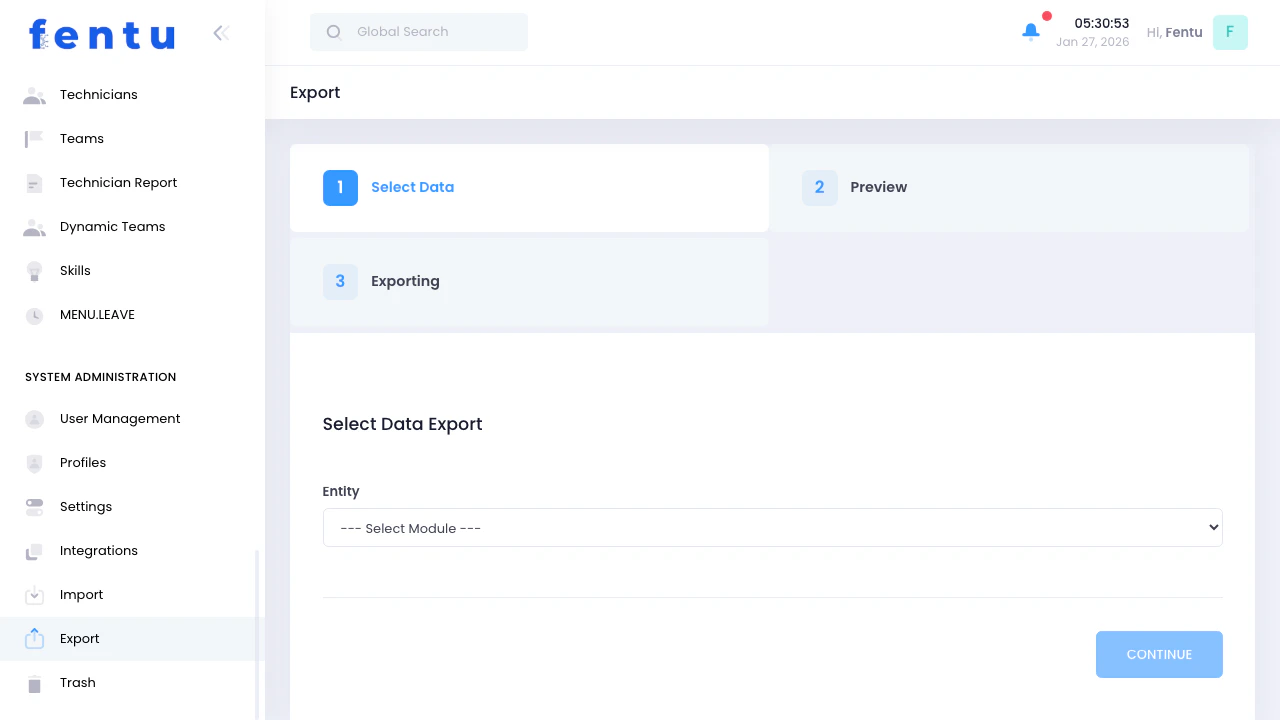The image size is (1280, 720).
Task: Select the Import download icon
Action: 34,594
